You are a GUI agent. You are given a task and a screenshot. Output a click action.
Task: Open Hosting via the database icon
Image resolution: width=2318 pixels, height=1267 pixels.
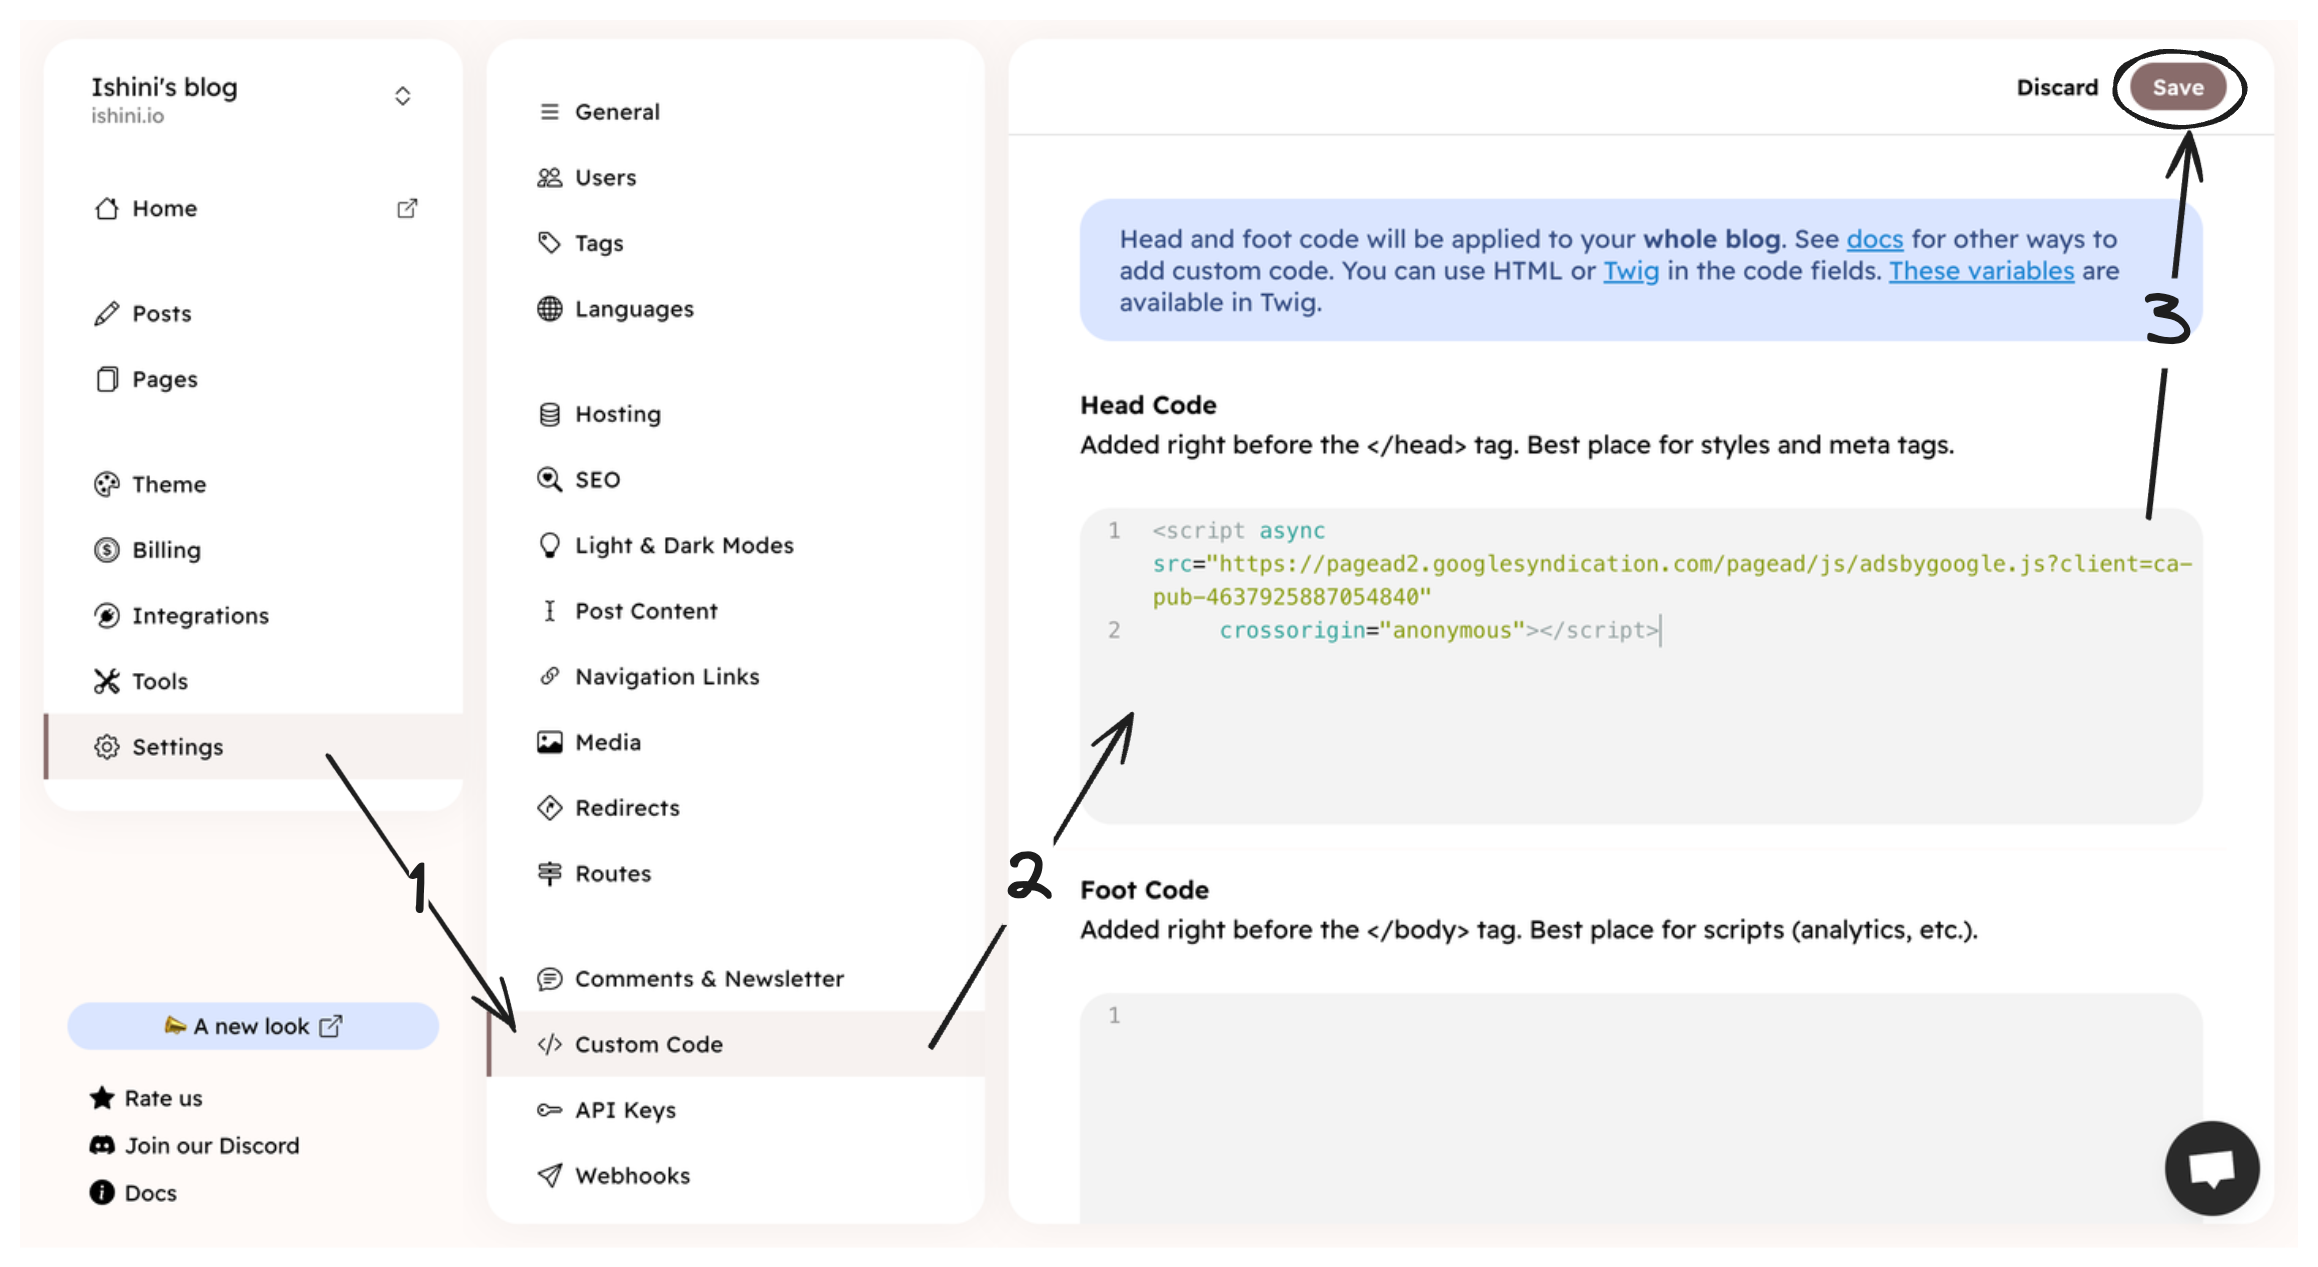click(x=549, y=413)
